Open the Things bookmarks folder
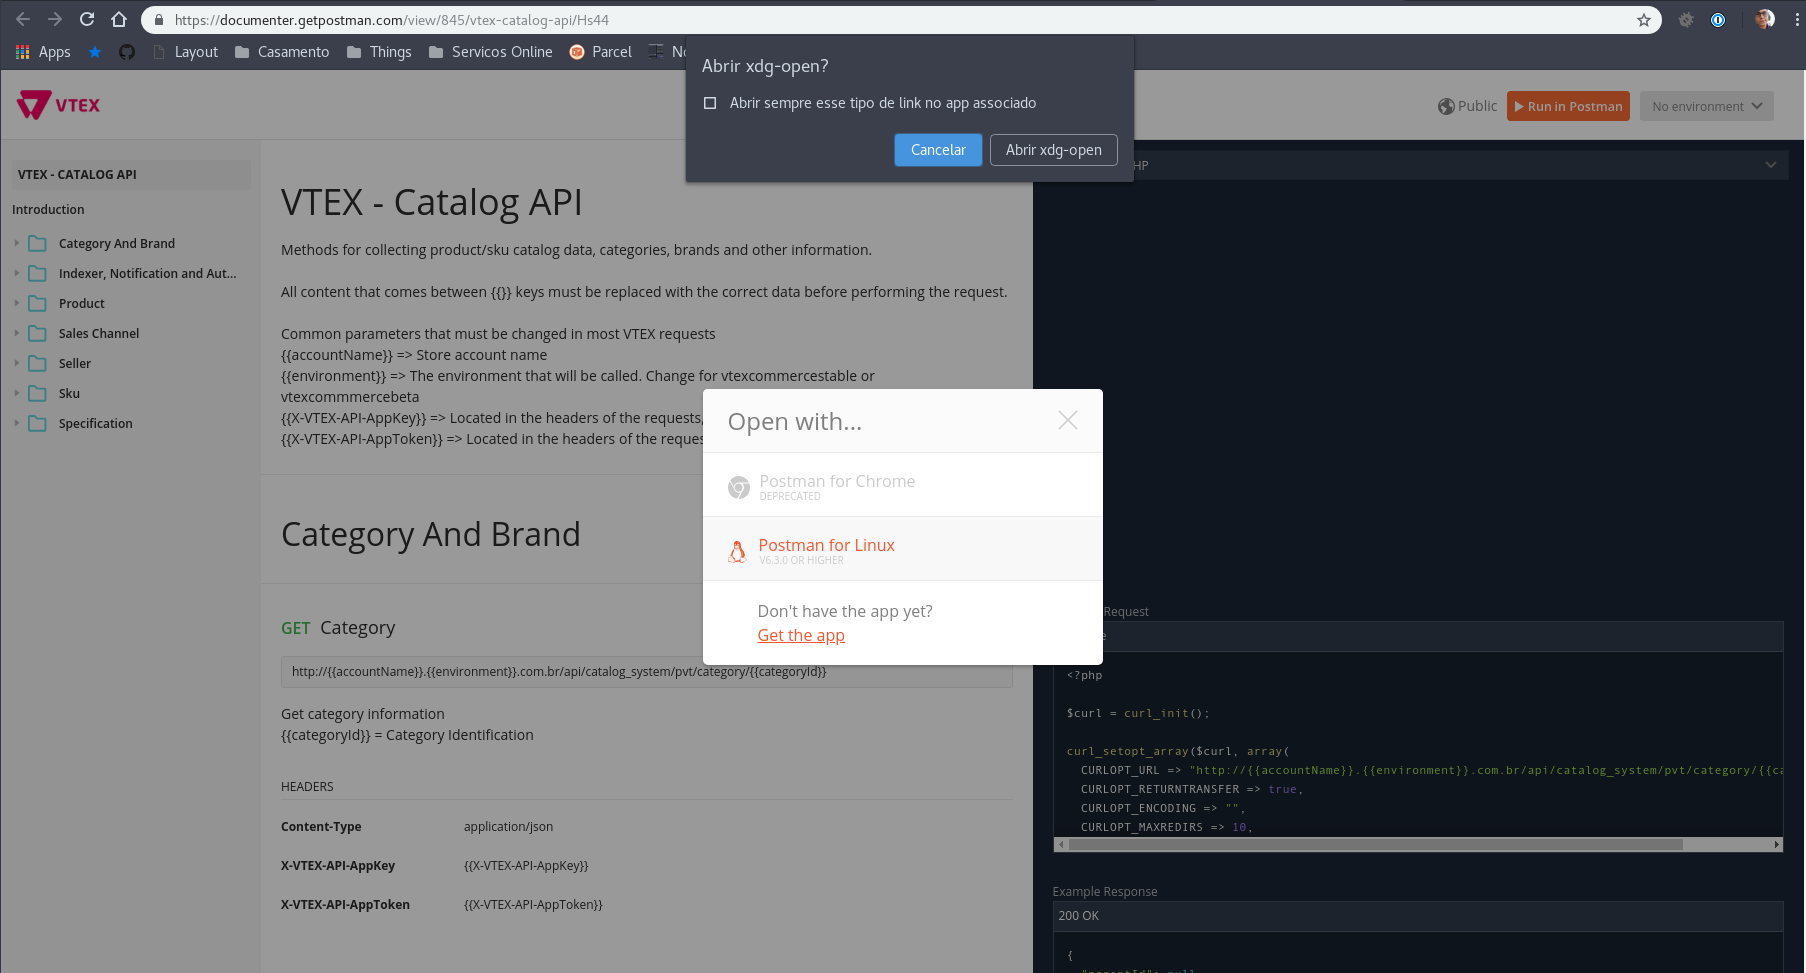This screenshot has width=1806, height=973. (379, 52)
